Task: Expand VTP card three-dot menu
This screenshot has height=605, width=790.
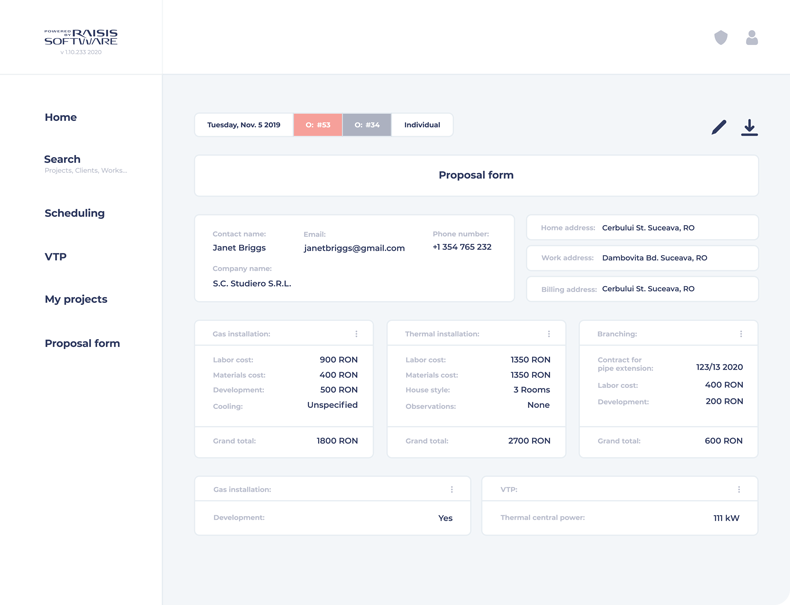Action: [739, 490]
